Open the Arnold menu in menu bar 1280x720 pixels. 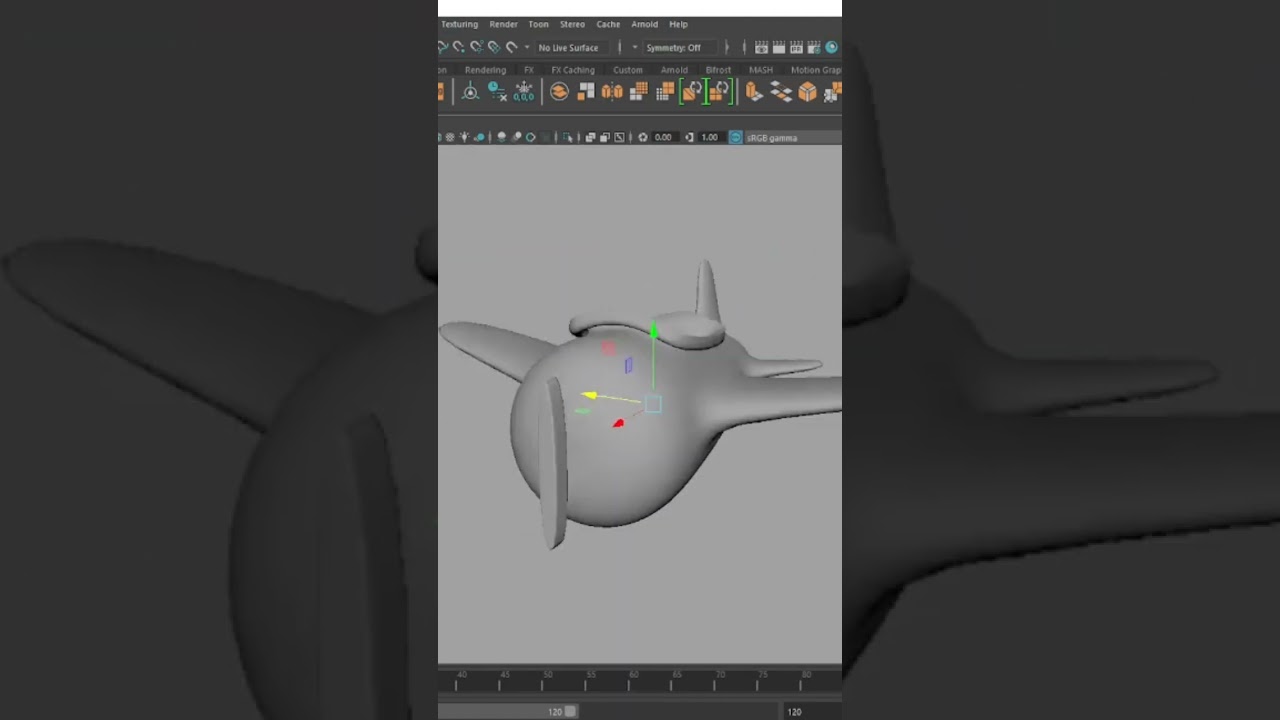coord(645,24)
